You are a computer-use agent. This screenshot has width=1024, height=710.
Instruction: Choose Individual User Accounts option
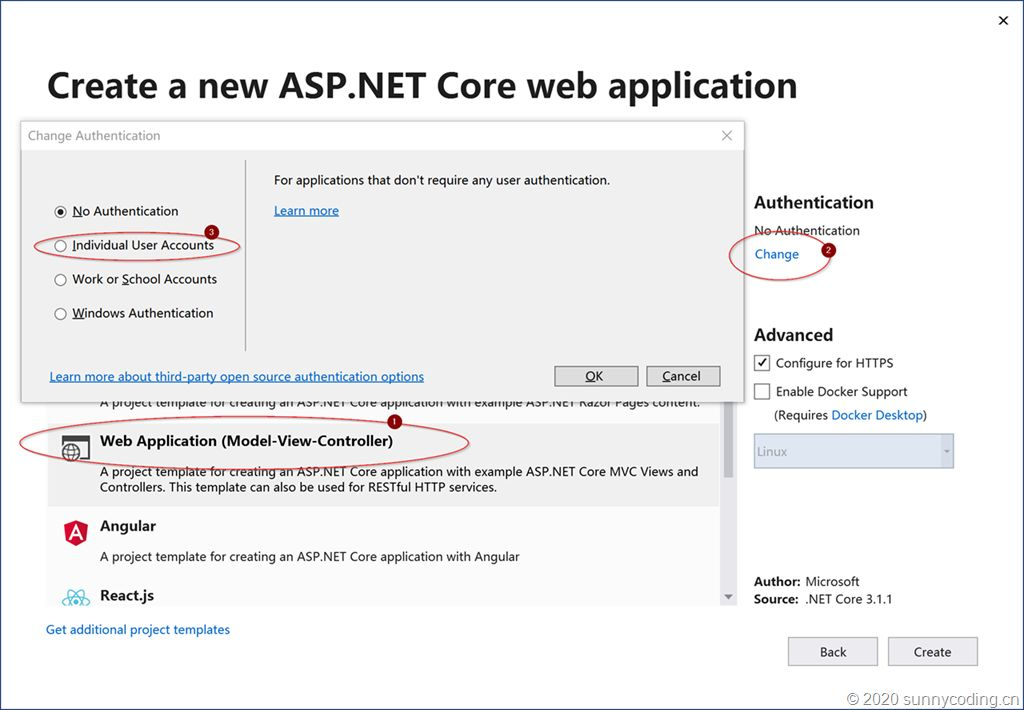point(61,246)
